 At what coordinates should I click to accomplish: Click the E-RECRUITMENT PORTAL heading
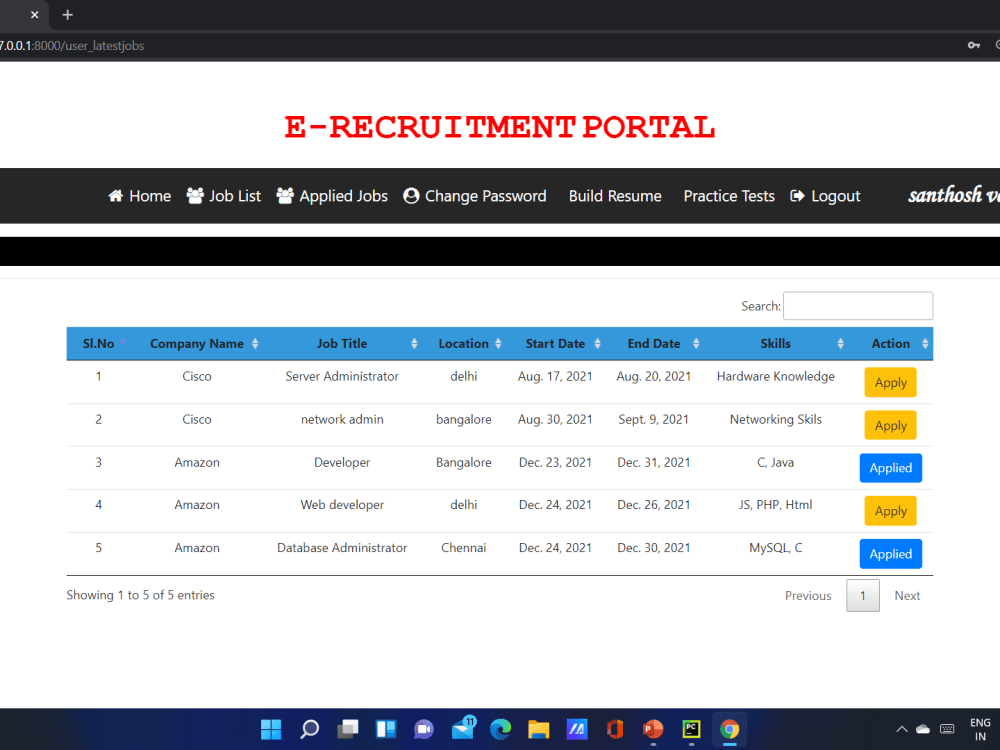499,126
